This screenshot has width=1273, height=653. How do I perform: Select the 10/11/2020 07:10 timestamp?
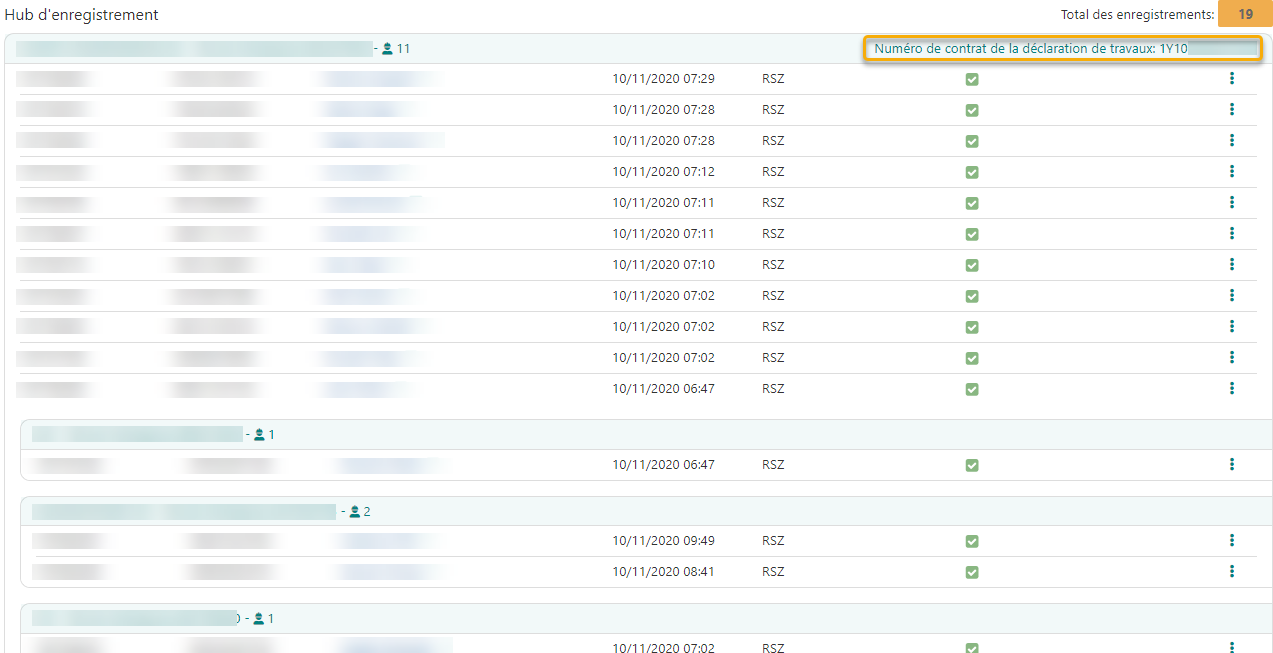663,265
